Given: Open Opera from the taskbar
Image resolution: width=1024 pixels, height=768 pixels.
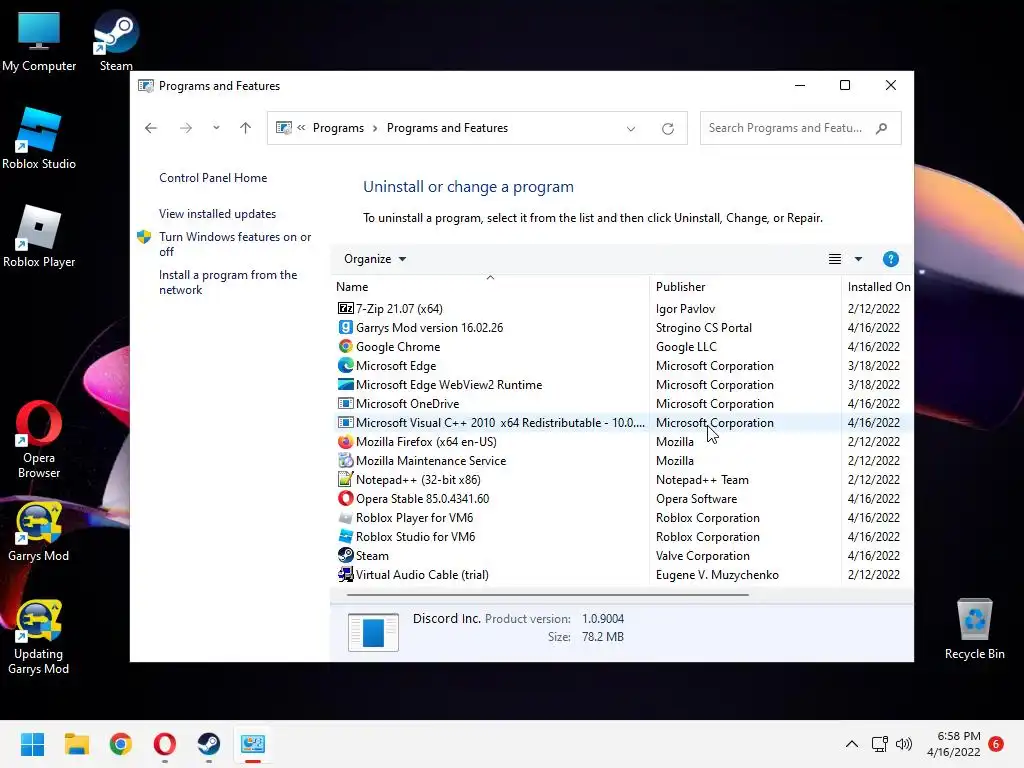Looking at the screenshot, I should point(165,744).
